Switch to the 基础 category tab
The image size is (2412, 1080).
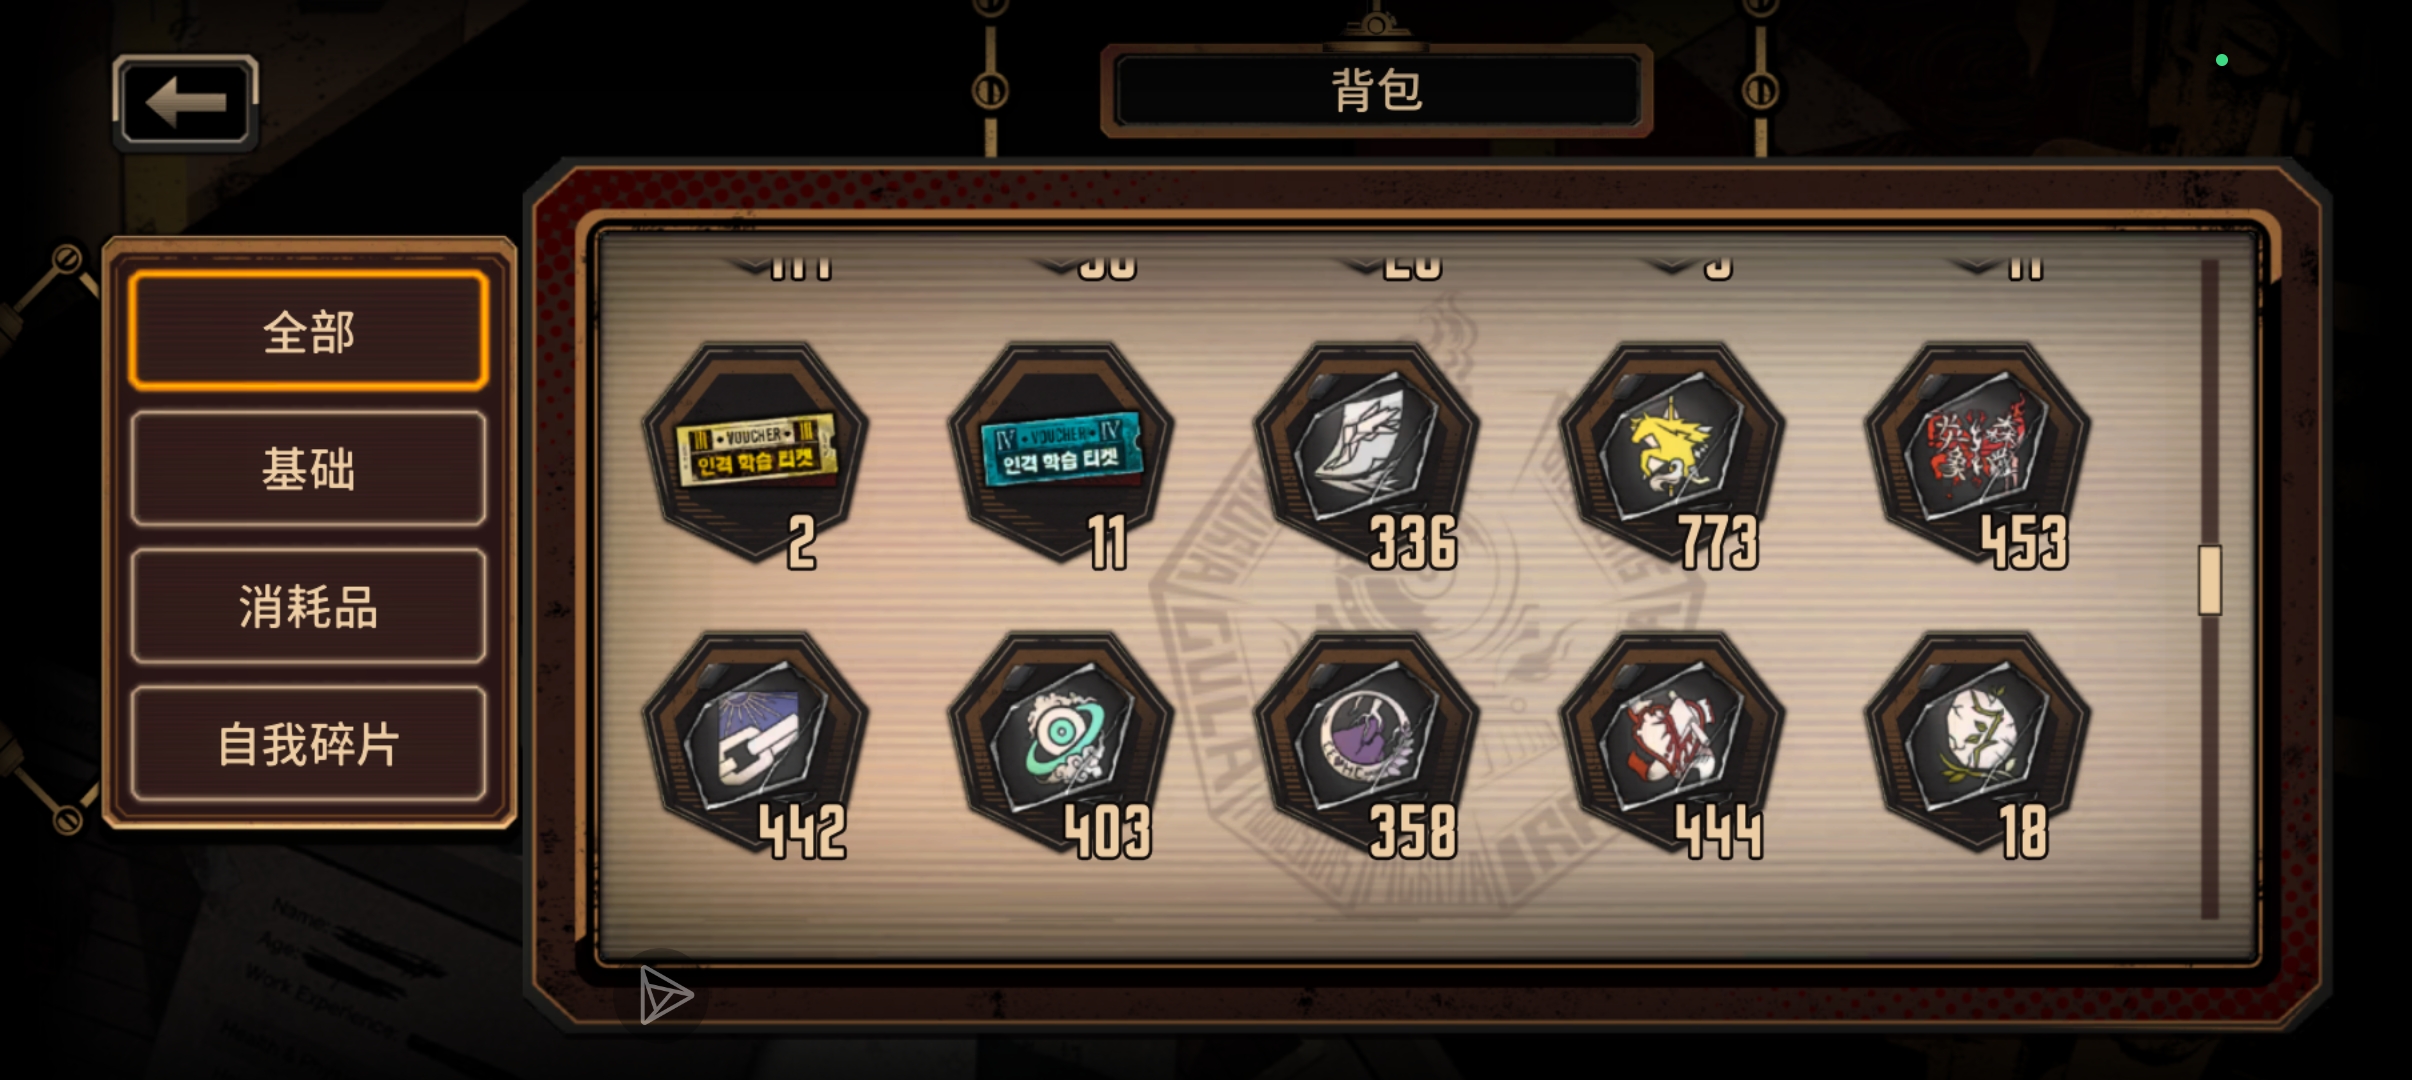point(309,468)
